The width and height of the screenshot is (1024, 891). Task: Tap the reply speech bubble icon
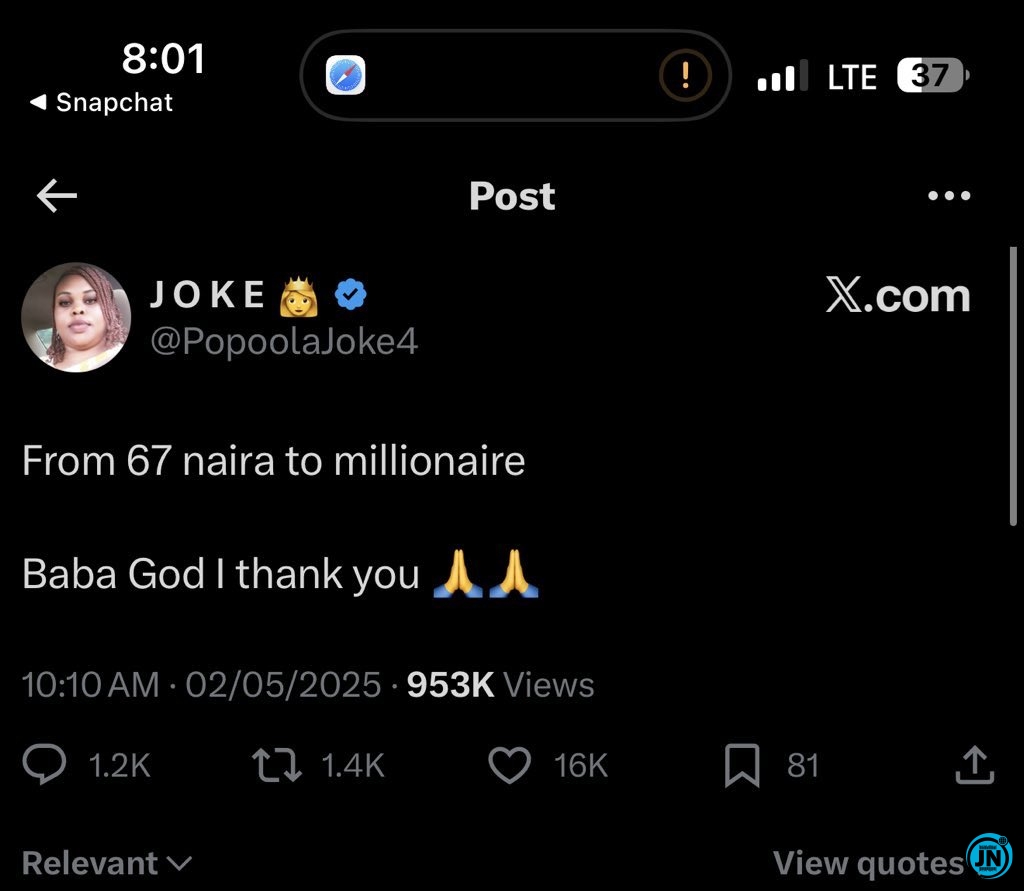tap(45, 765)
